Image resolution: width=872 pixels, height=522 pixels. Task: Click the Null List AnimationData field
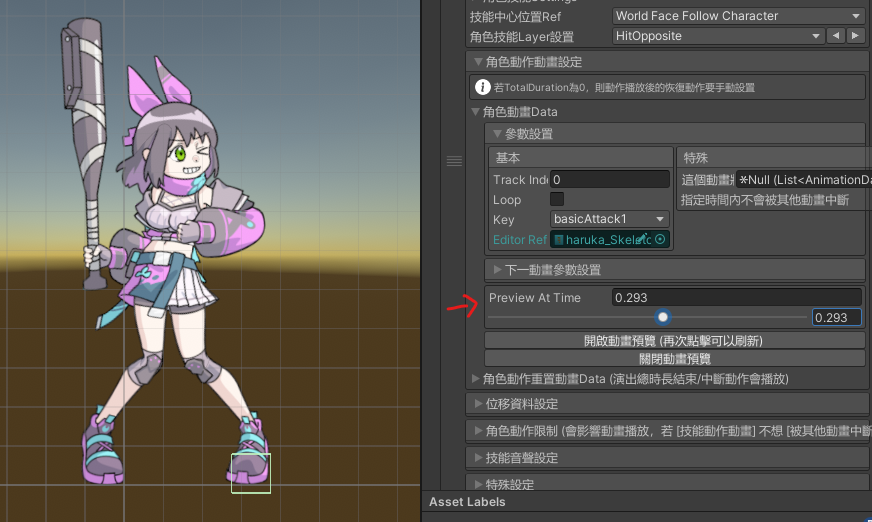coord(804,180)
